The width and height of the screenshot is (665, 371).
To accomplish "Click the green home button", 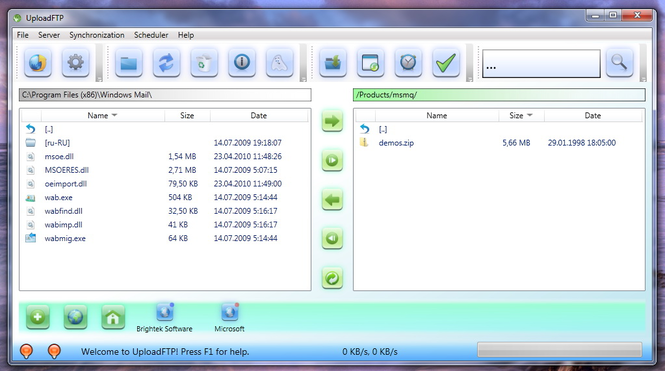I will click(113, 317).
